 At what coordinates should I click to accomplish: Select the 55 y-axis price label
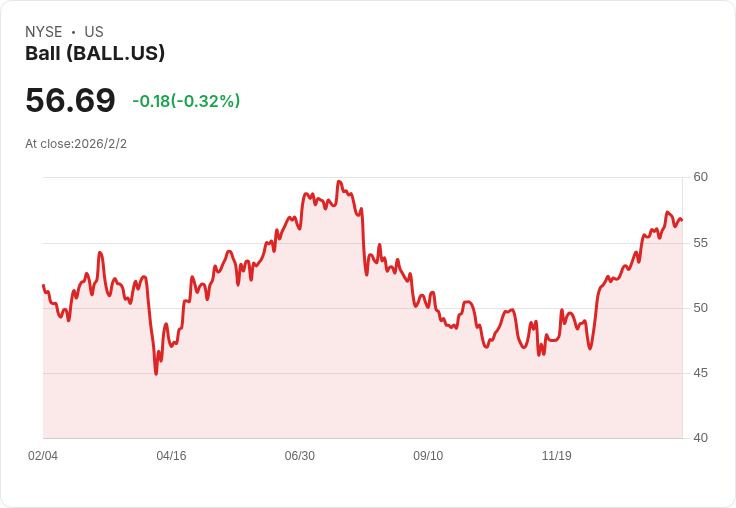701,242
